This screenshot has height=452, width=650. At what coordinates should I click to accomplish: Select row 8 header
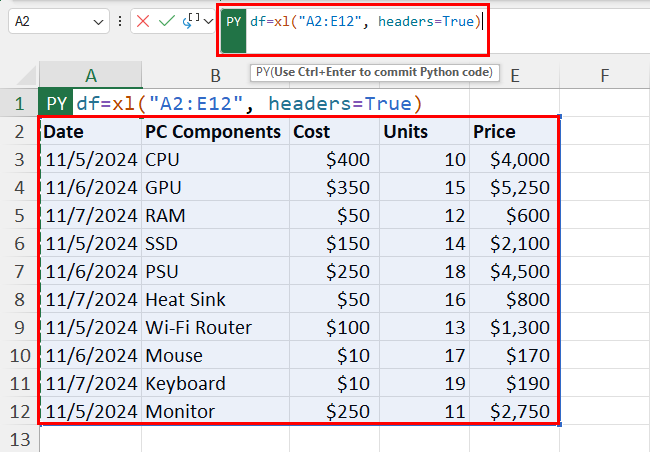coord(19,299)
